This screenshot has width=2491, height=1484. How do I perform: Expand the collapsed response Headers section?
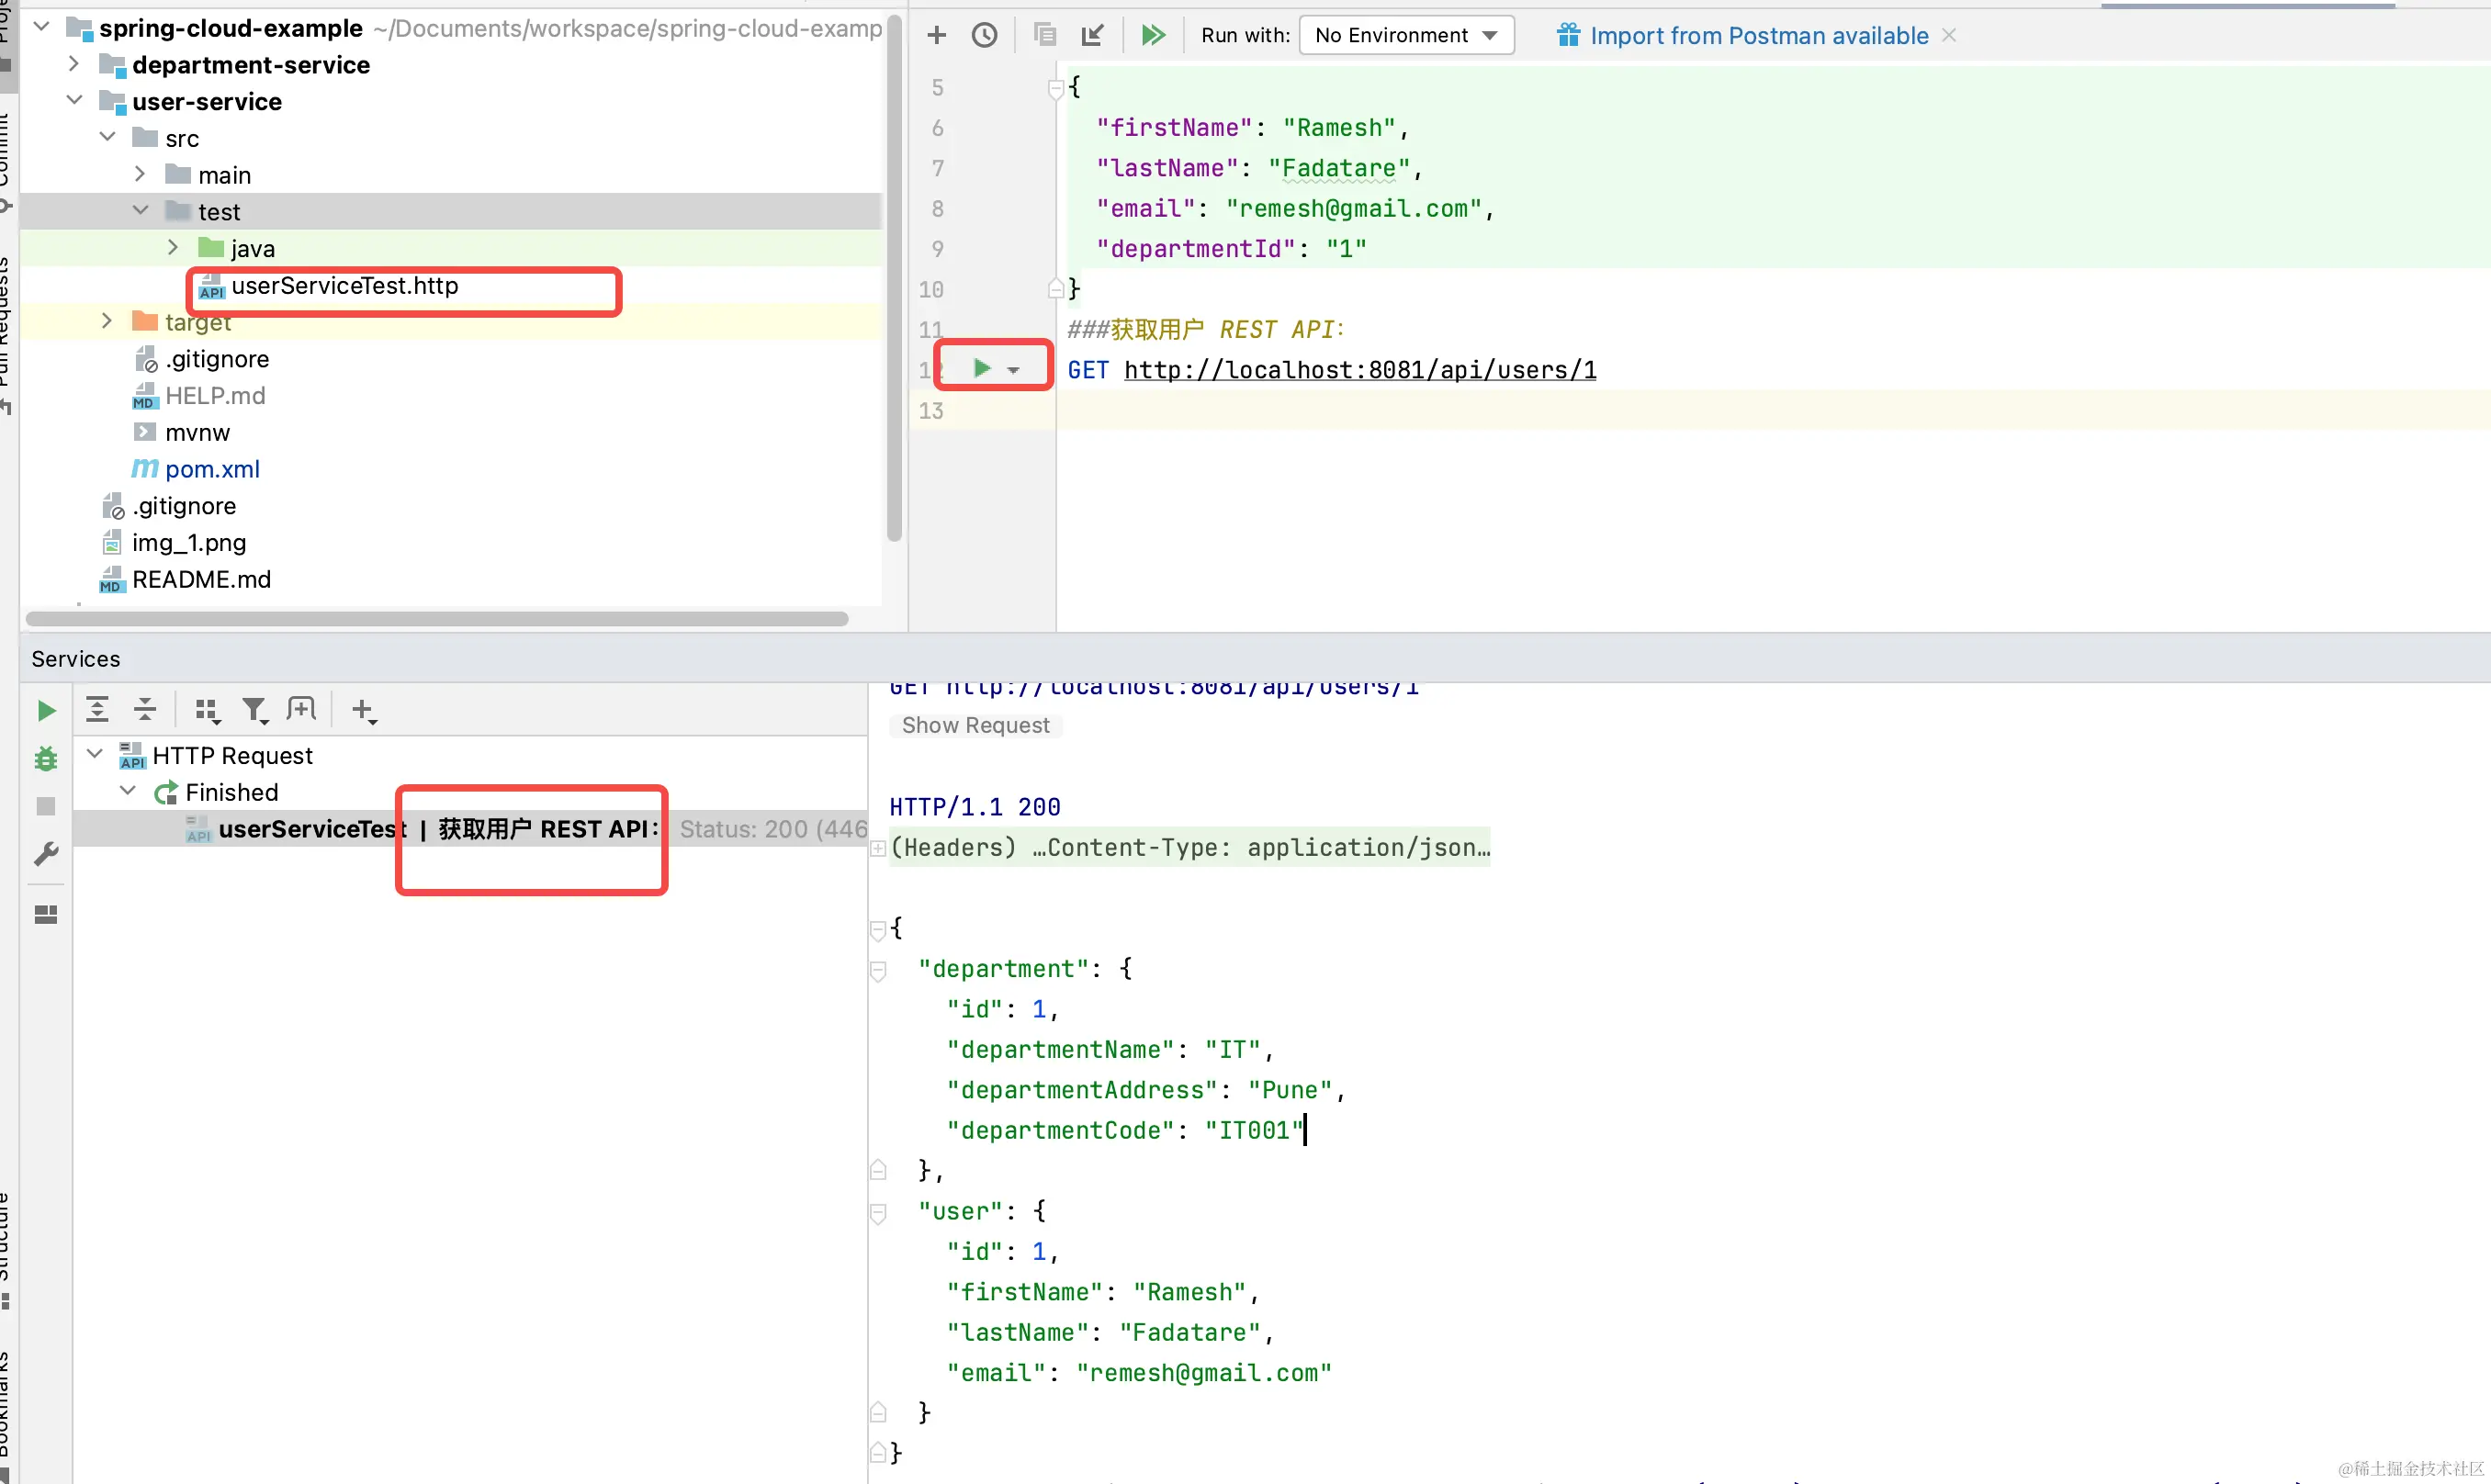coord(878,848)
